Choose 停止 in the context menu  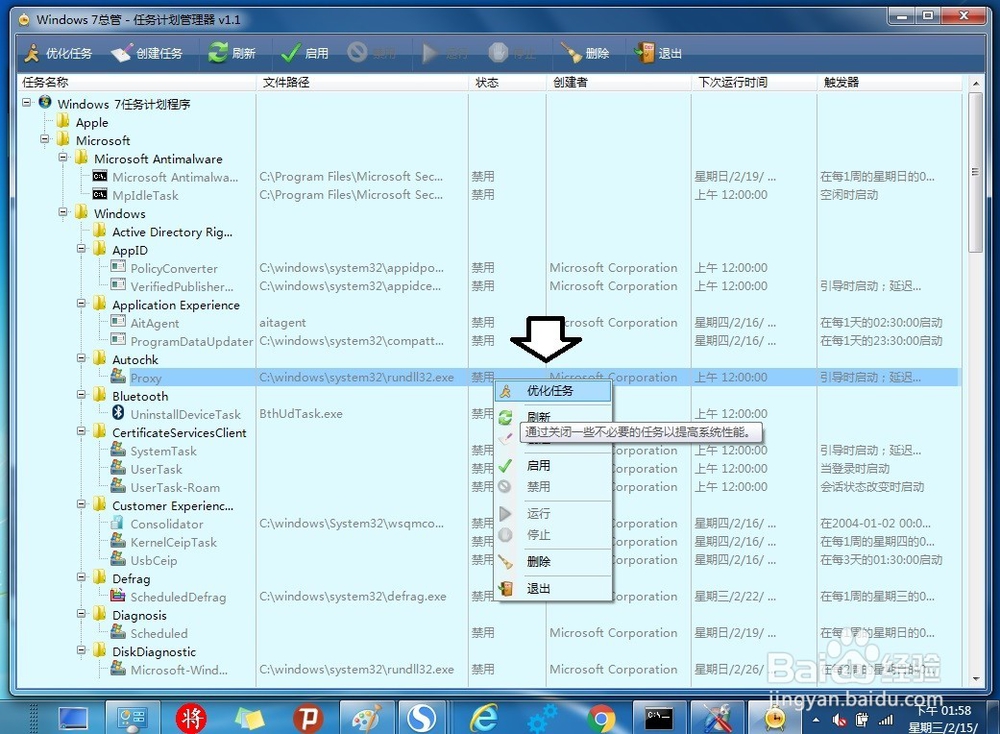554,534
